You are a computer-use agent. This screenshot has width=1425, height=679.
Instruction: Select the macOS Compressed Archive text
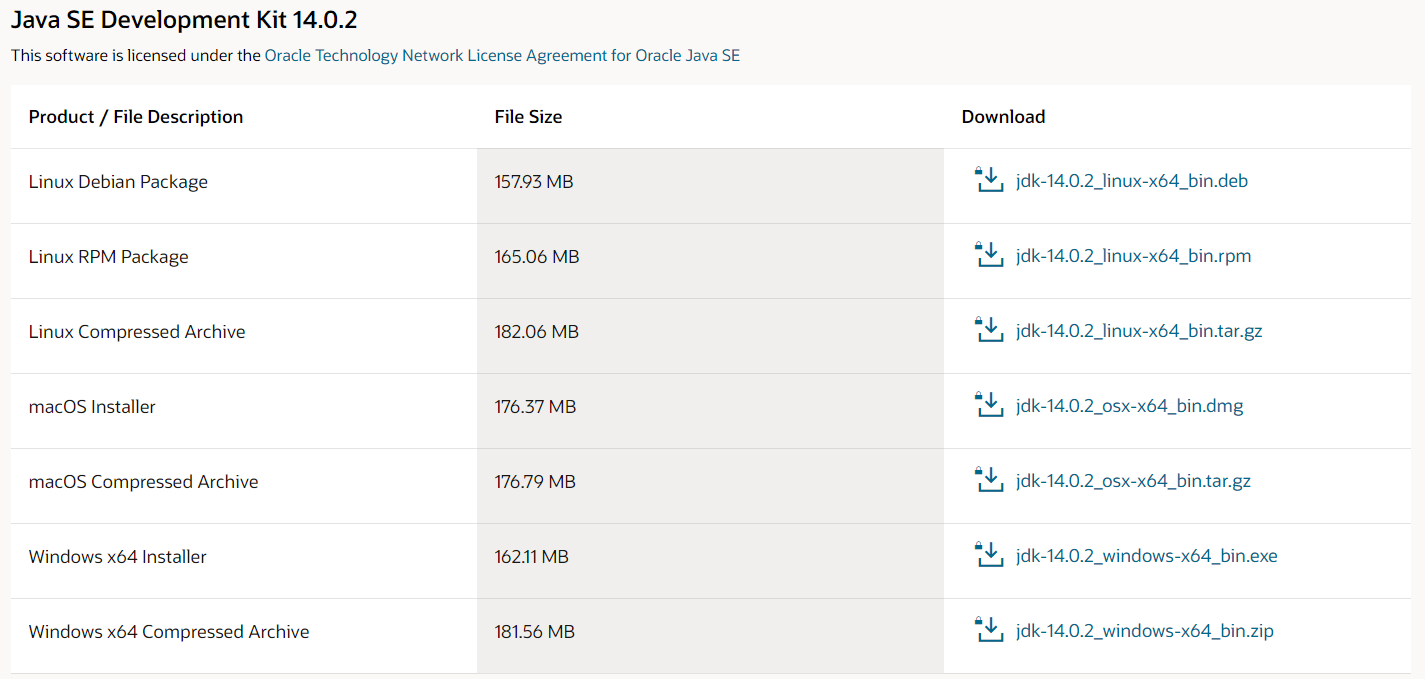point(143,482)
